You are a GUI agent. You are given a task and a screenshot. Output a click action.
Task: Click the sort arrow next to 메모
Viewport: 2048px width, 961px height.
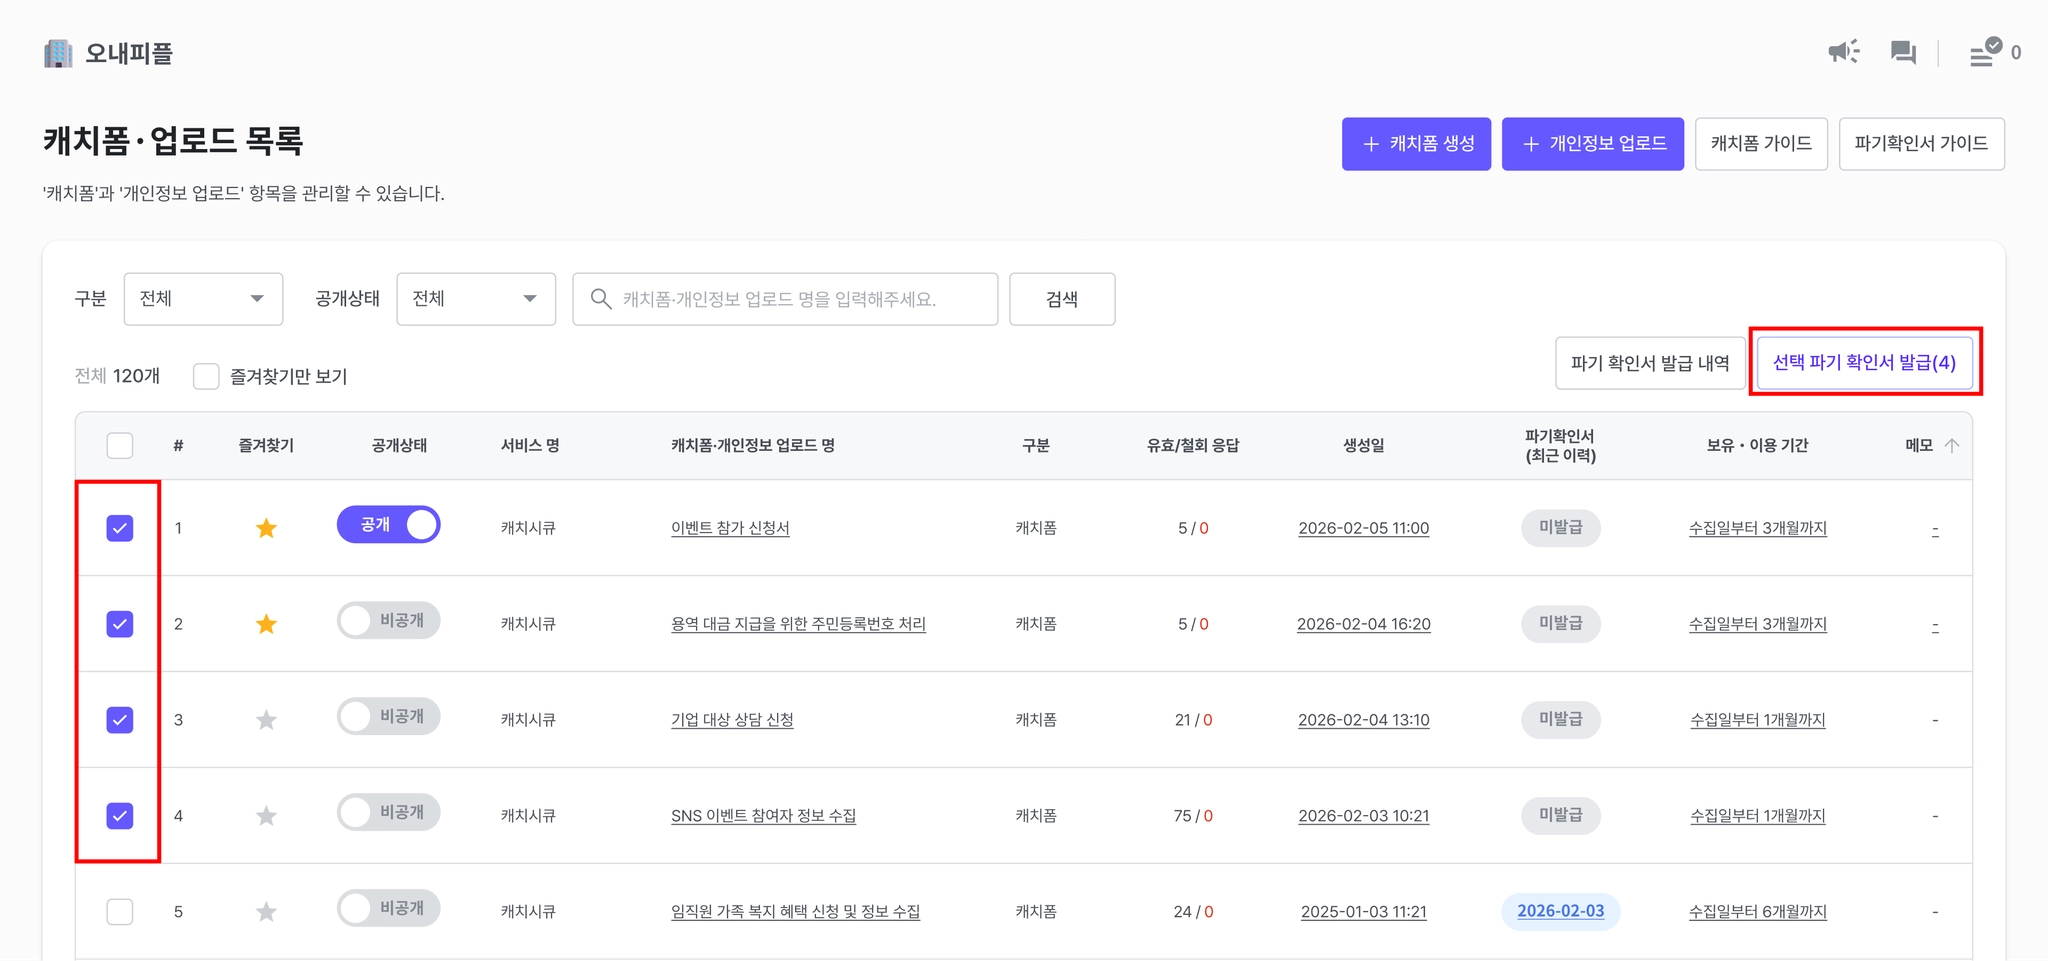coord(1952,445)
